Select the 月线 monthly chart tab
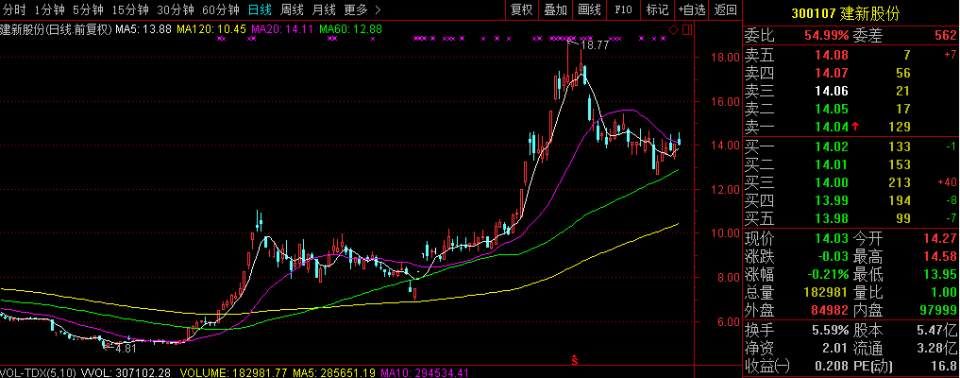Viewport: 960px width, 378px height. (x=324, y=10)
